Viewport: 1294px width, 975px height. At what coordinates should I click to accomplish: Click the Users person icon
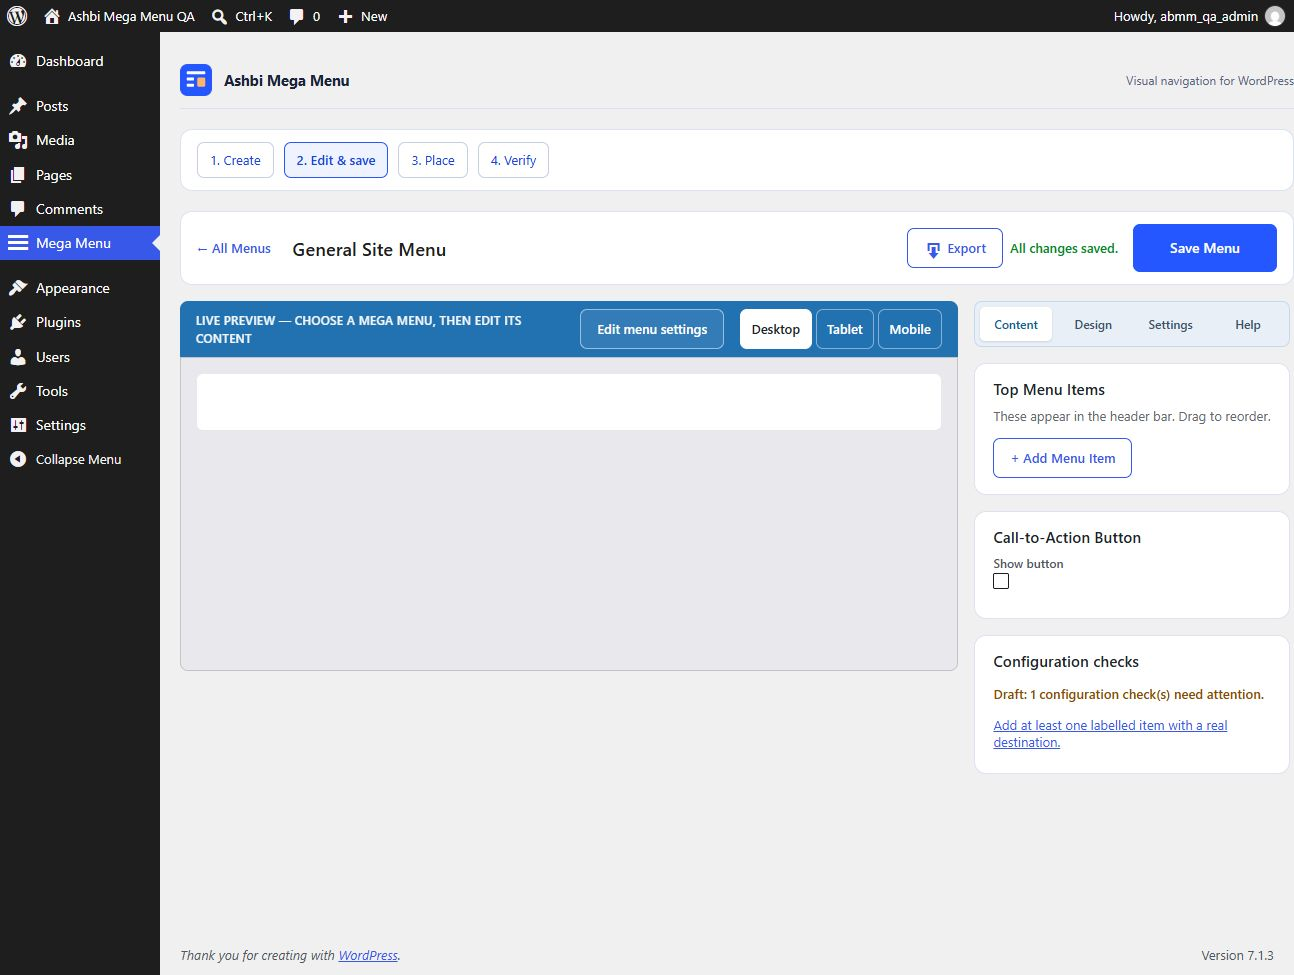[x=18, y=357]
